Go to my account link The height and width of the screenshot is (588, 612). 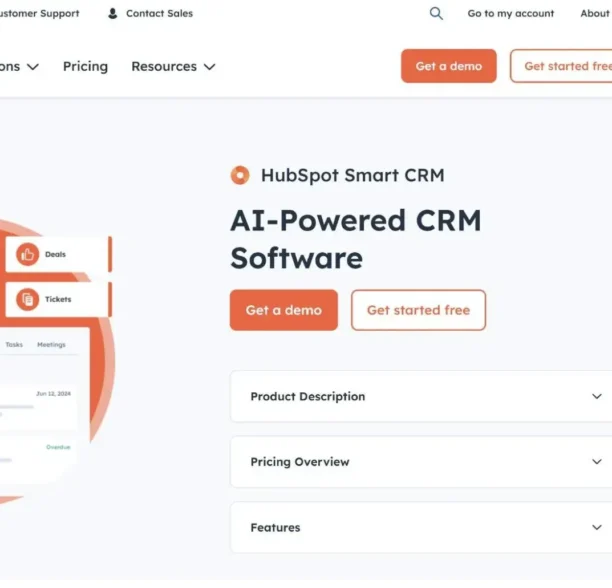pos(511,14)
